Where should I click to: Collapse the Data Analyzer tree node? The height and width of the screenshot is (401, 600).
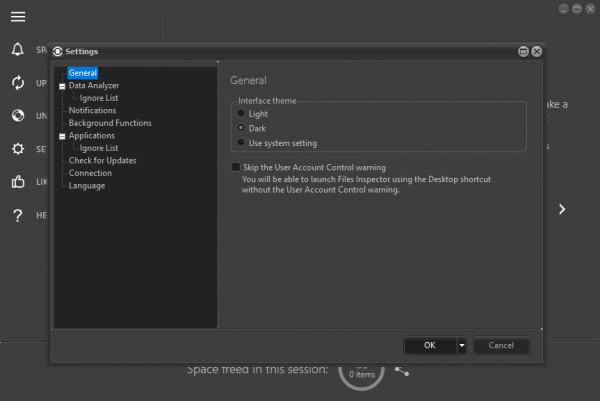(x=62, y=86)
